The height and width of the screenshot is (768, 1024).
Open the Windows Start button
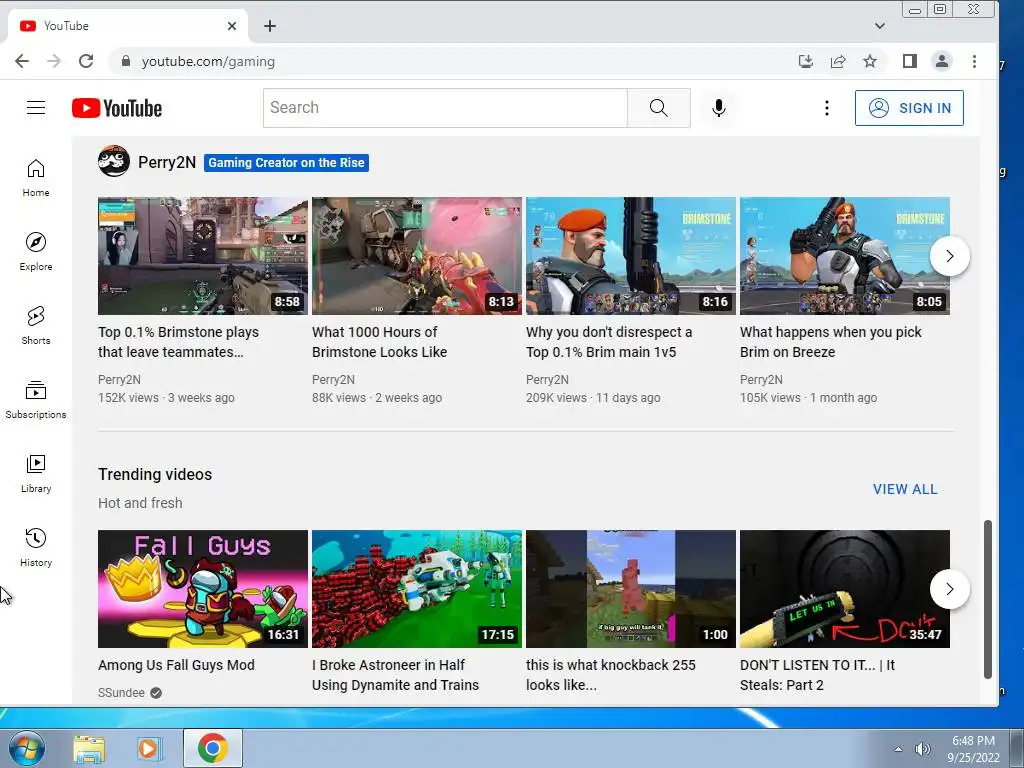(x=26, y=748)
